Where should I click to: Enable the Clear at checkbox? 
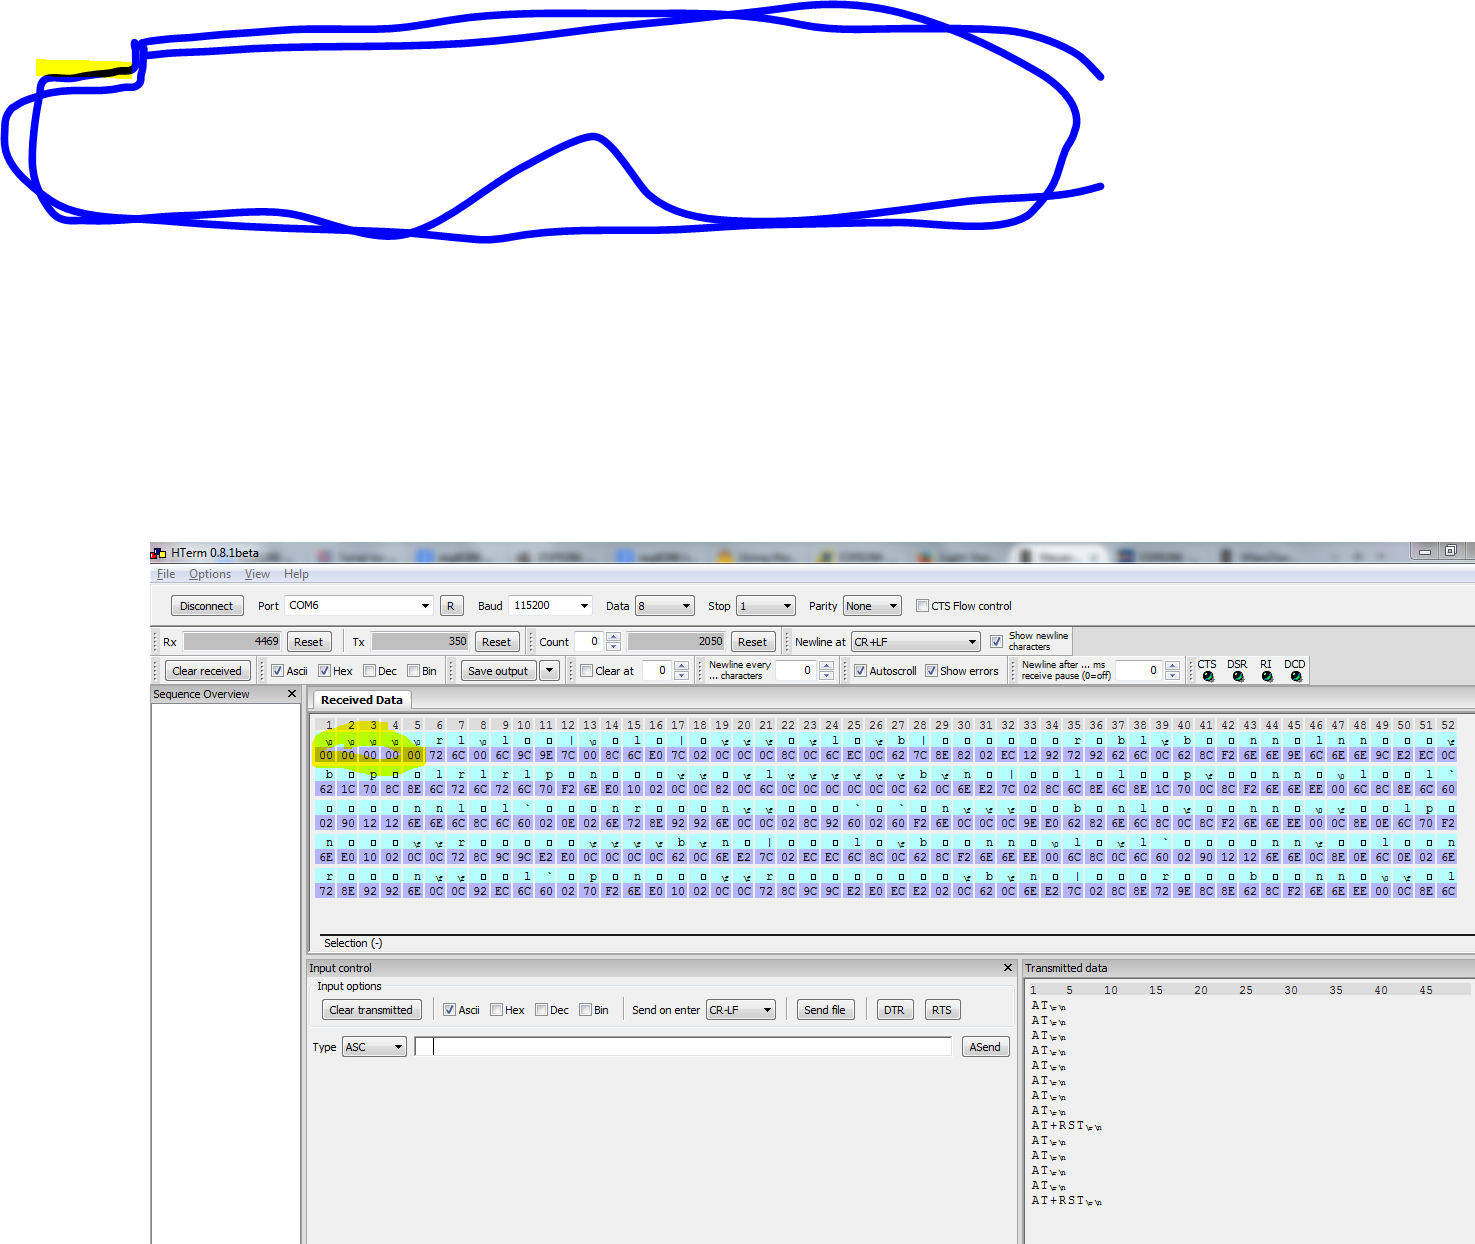(x=587, y=671)
